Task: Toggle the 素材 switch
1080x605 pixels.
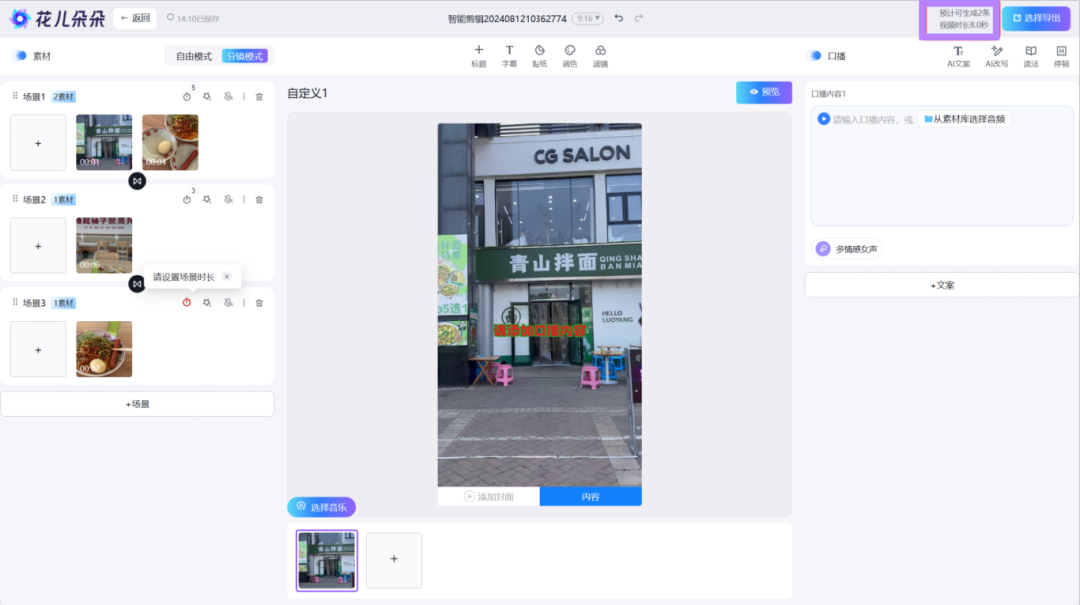Action: coord(20,56)
